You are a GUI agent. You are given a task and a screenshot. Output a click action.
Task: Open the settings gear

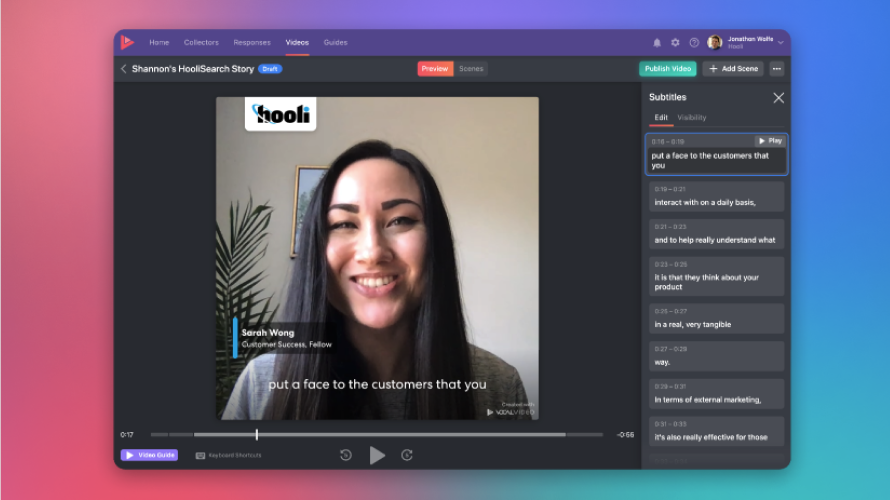[x=675, y=43]
